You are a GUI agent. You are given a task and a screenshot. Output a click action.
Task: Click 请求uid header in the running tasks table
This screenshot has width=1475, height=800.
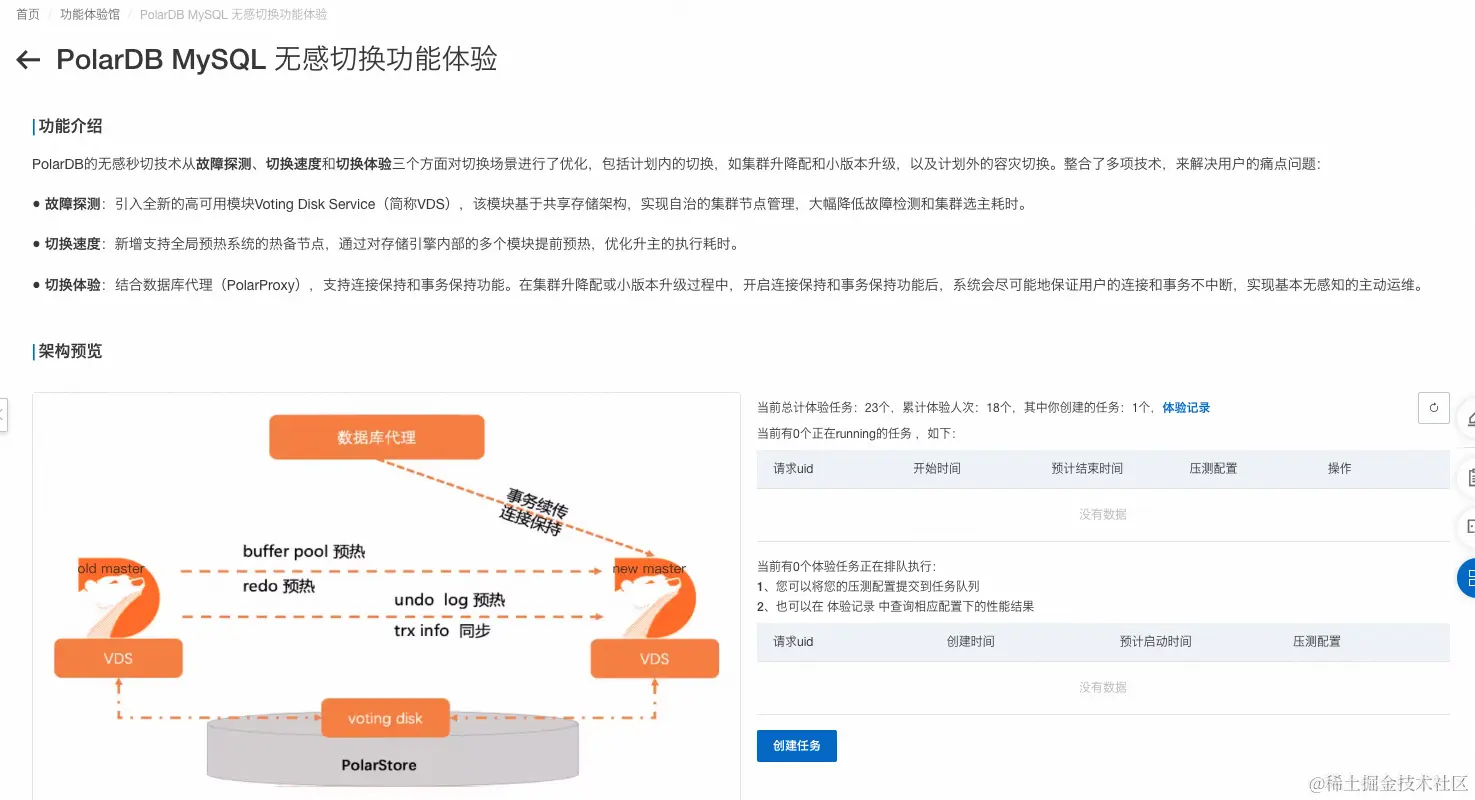click(794, 468)
